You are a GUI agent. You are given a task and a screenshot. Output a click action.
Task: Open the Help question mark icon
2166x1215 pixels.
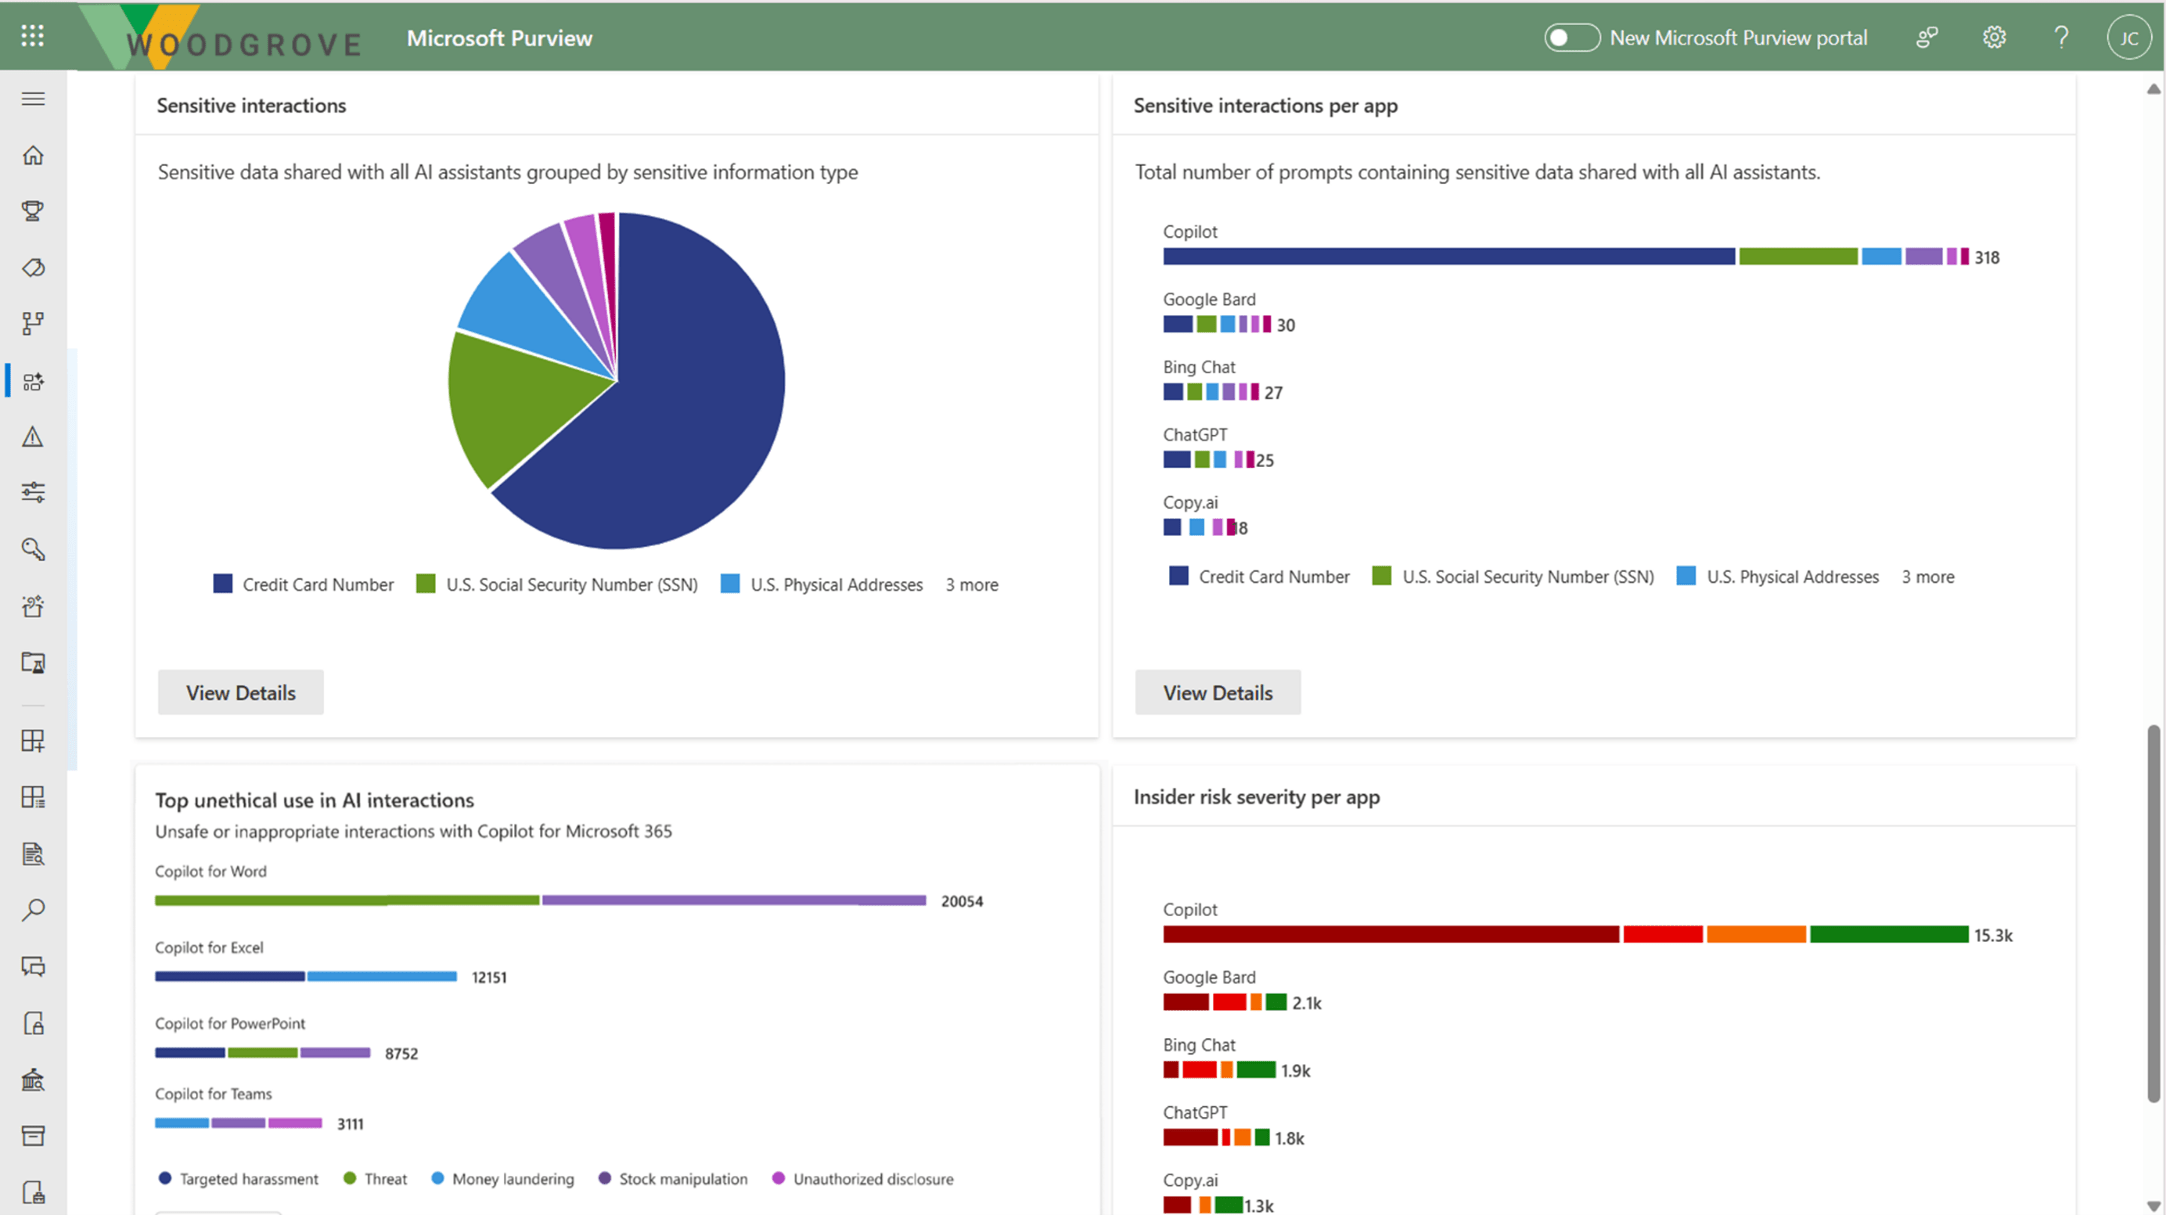[2061, 38]
